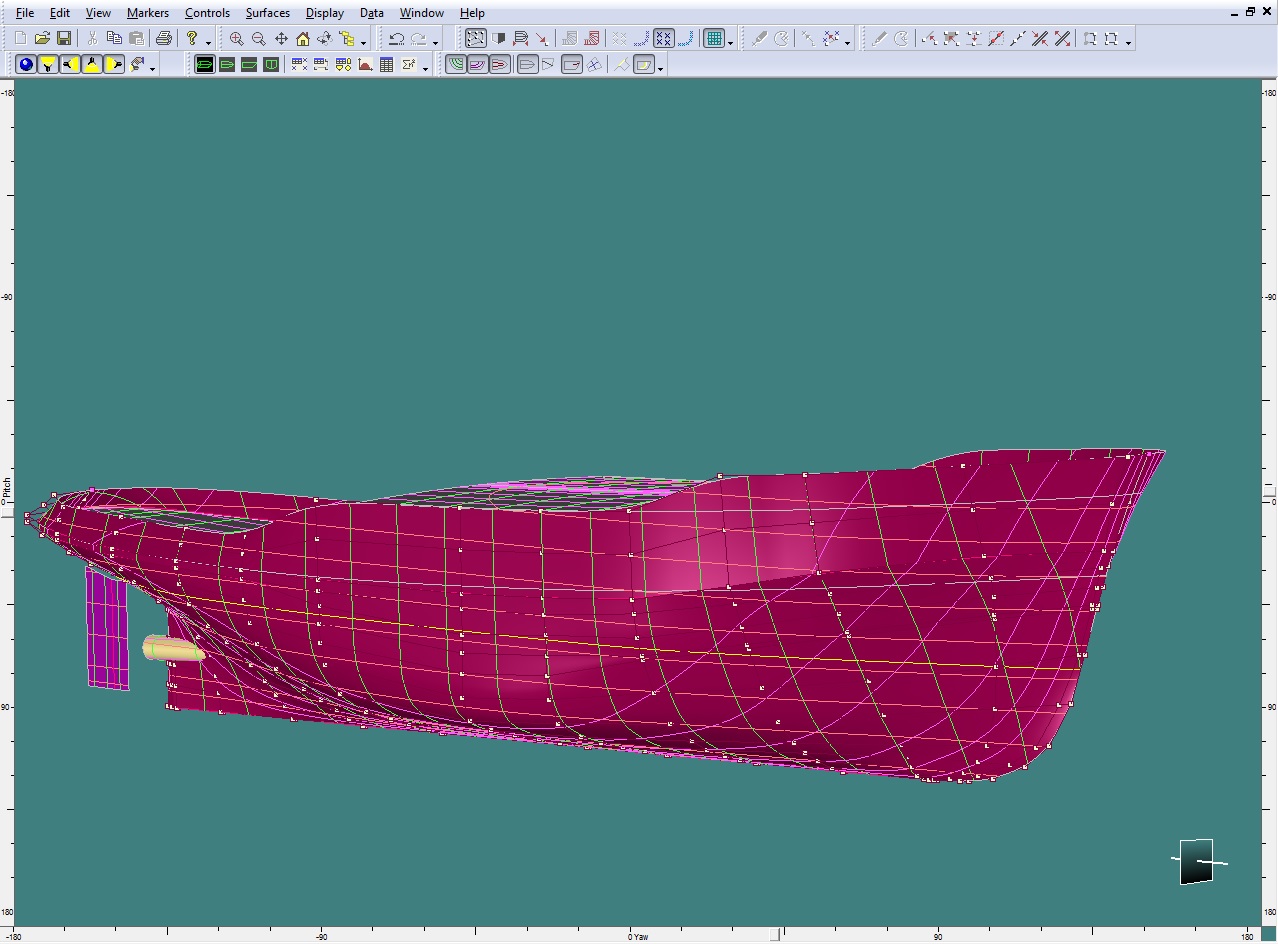Open the File menu
Image resolution: width=1278 pixels, height=944 pixels.
point(25,13)
